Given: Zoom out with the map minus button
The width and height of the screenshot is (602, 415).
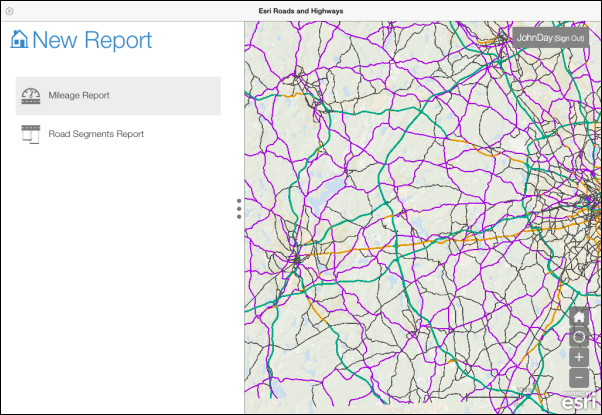Looking at the screenshot, I should [579, 377].
